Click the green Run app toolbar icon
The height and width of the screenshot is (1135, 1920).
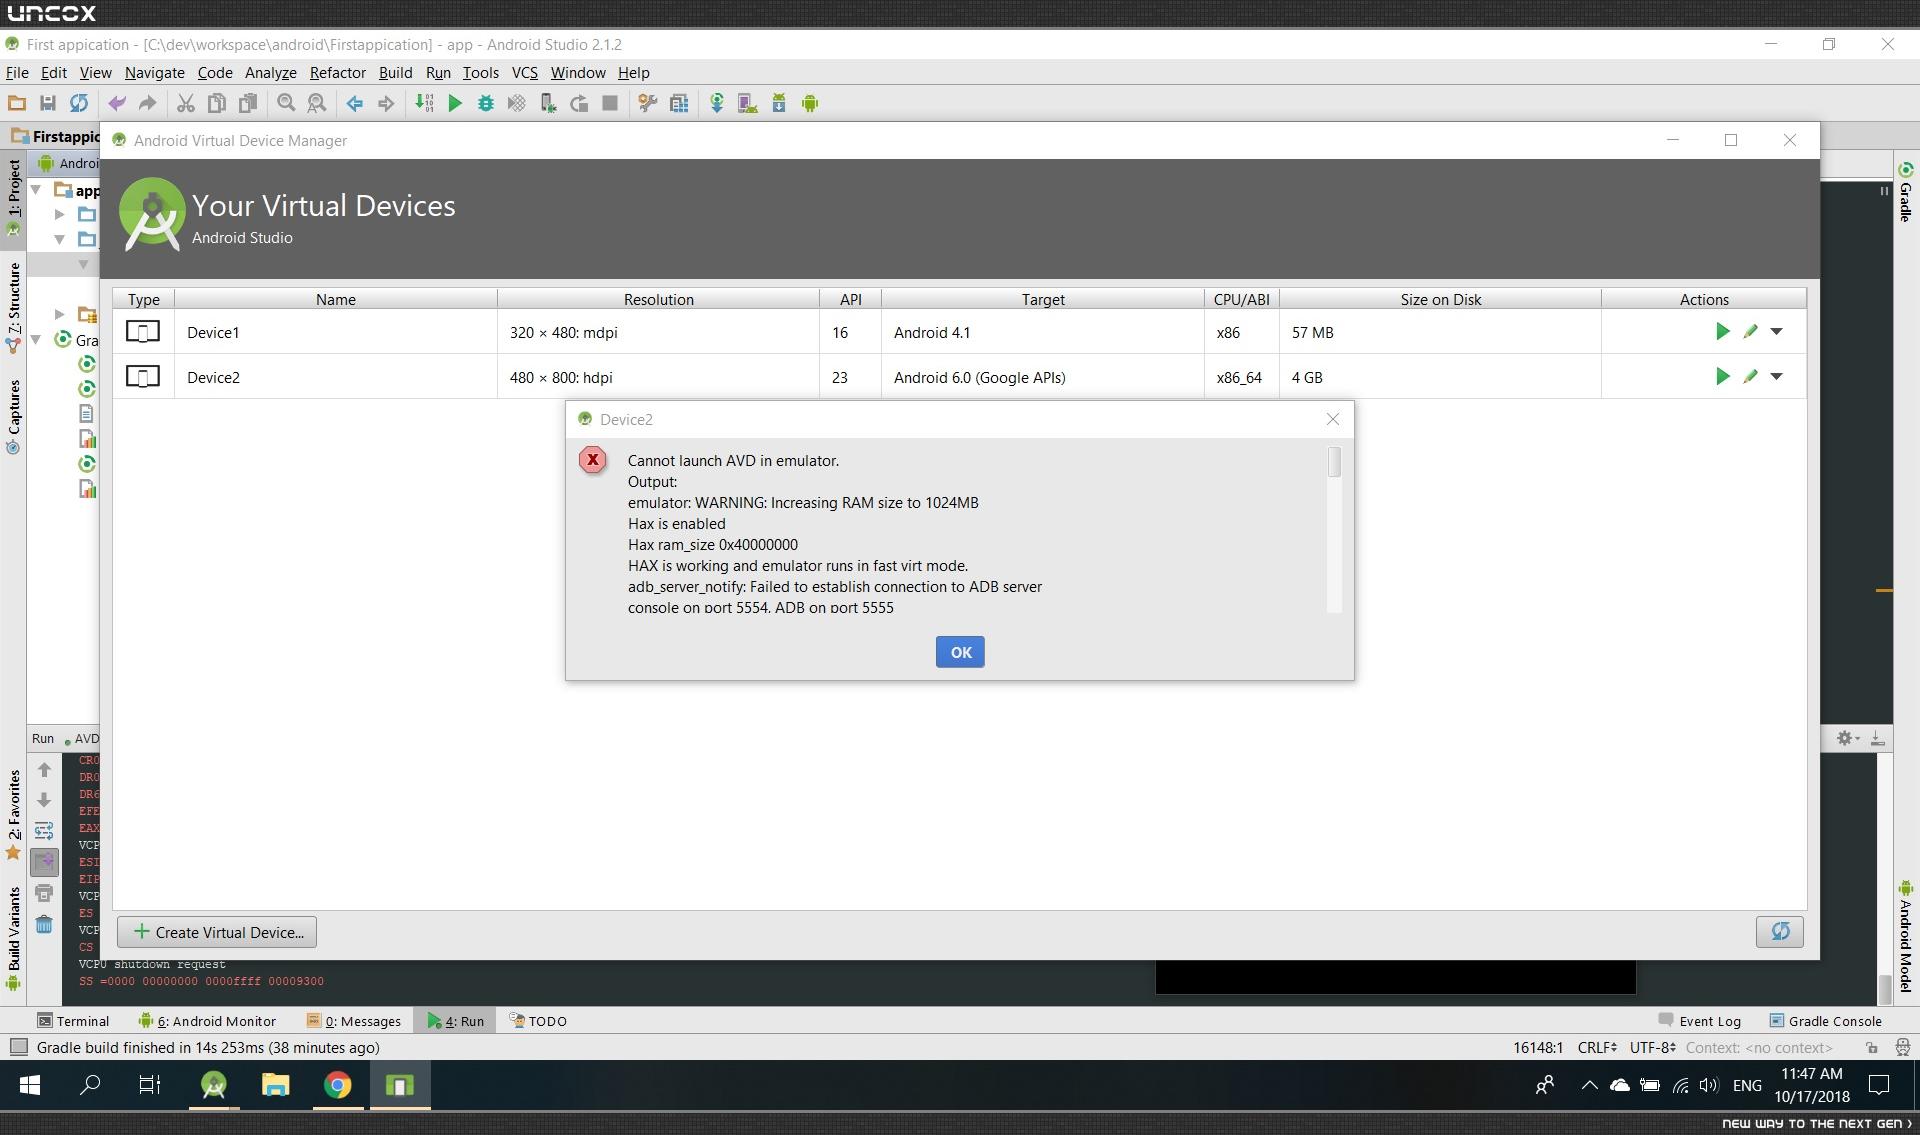[455, 103]
